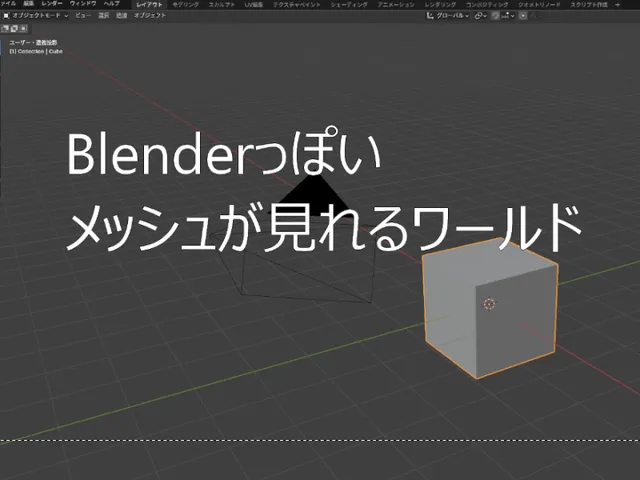Switch to the レンダリング workspace tab
The height and width of the screenshot is (480, 640).
click(440, 4)
